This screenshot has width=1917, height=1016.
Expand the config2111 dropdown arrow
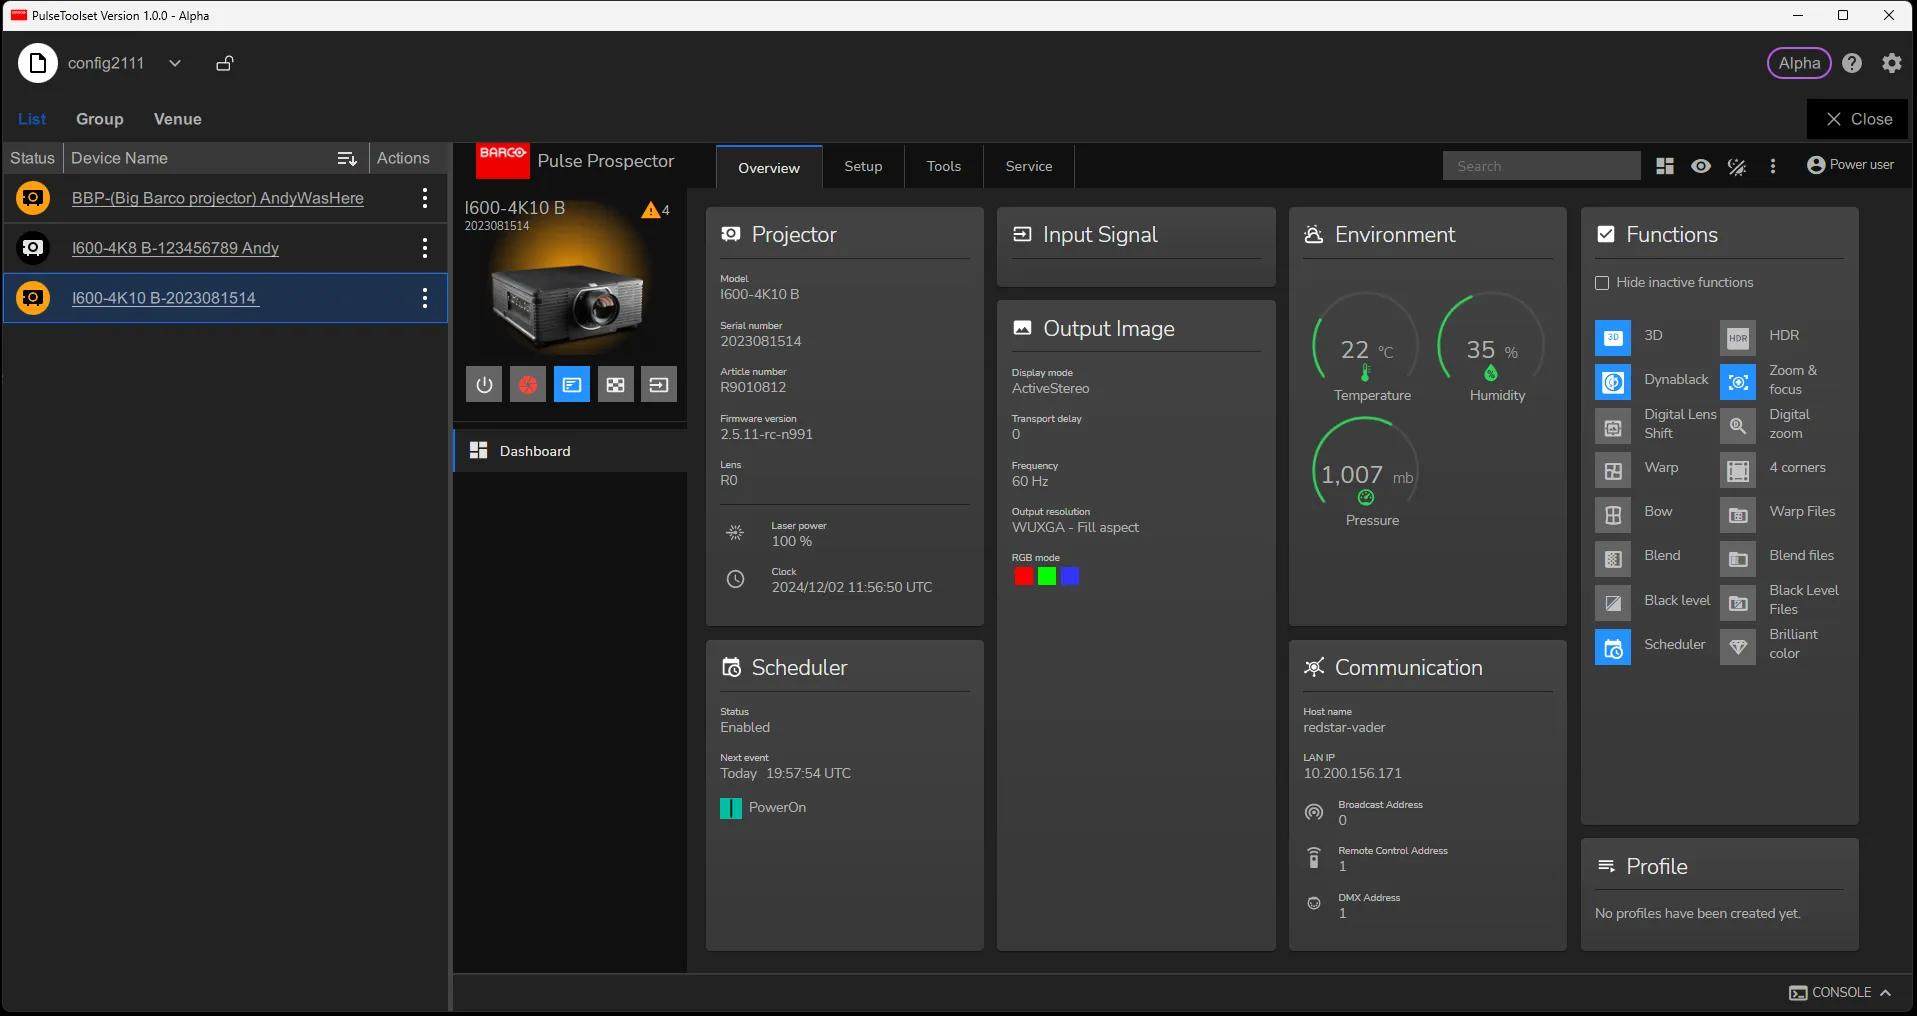[175, 63]
